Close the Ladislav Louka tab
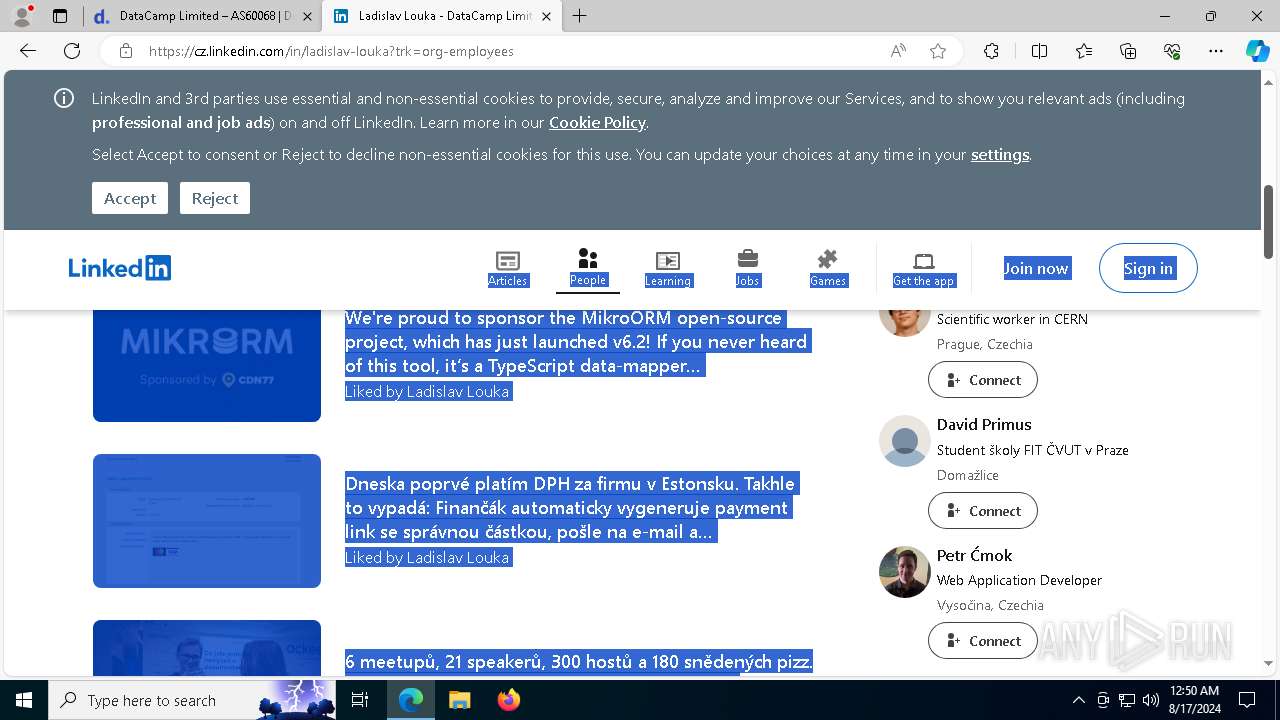 [x=546, y=16]
